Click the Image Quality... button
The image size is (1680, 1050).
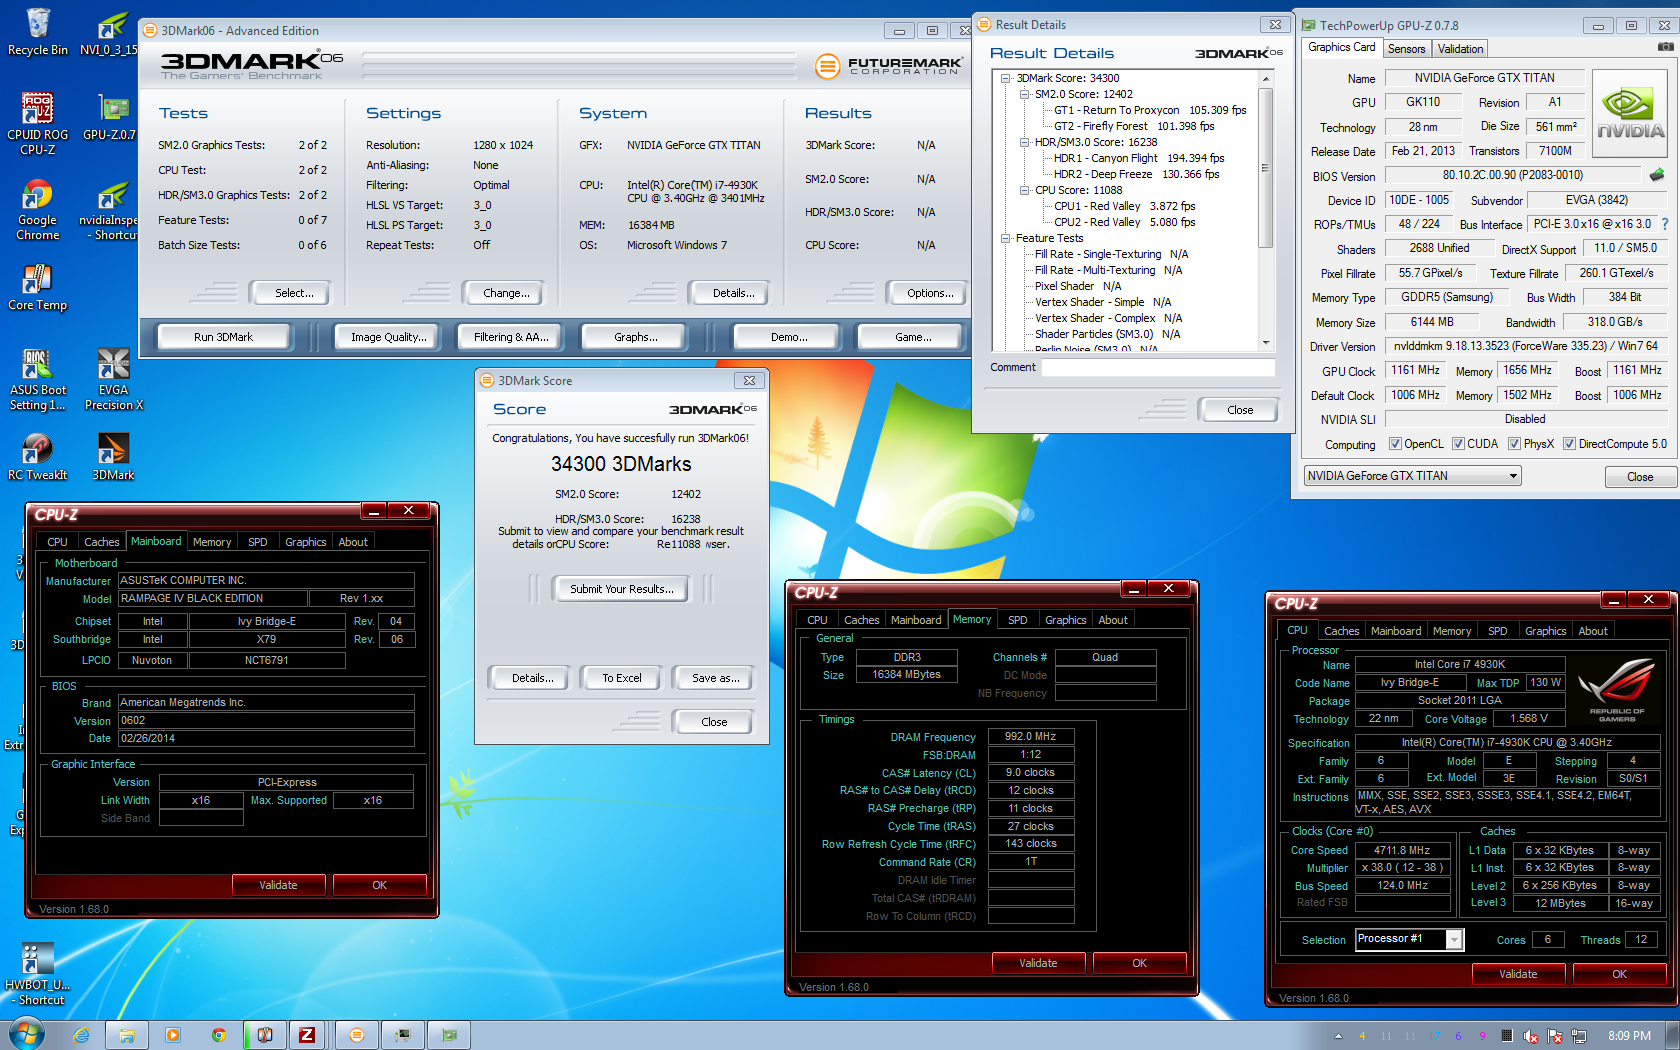click(389, 337)
